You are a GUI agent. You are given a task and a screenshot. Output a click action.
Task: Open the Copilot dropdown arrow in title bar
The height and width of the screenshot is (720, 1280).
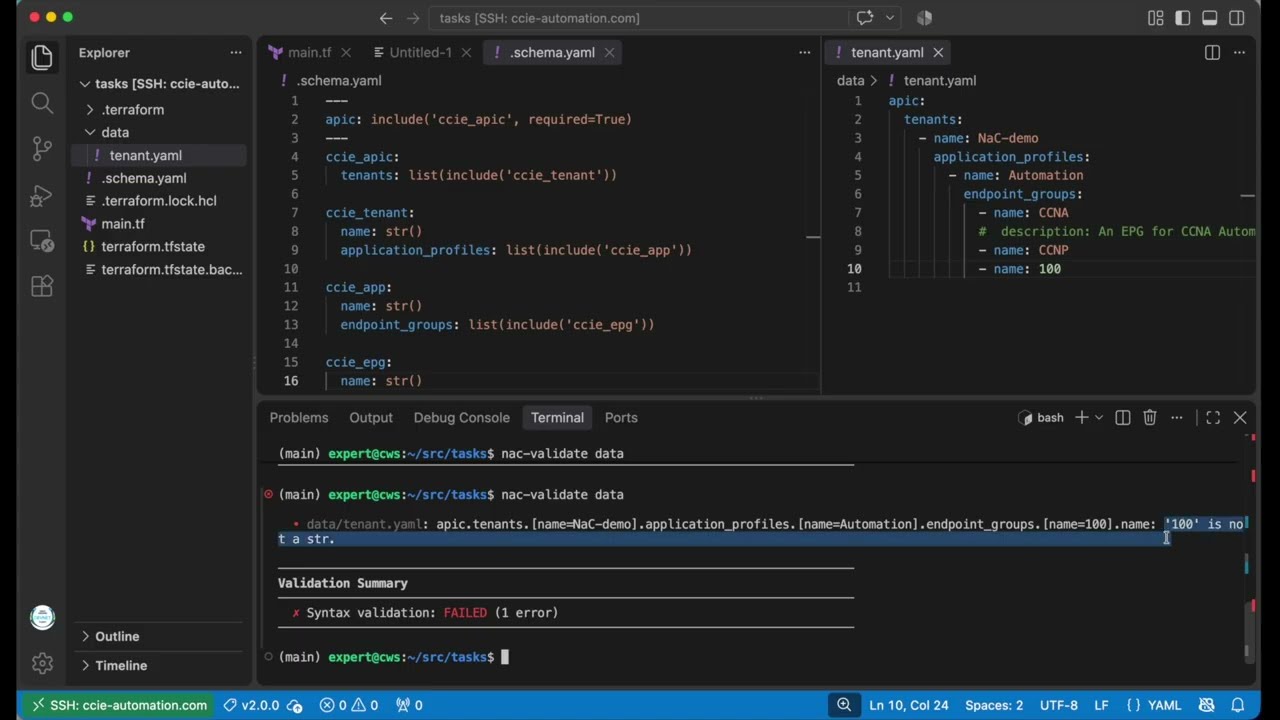[x=889, y=18]
